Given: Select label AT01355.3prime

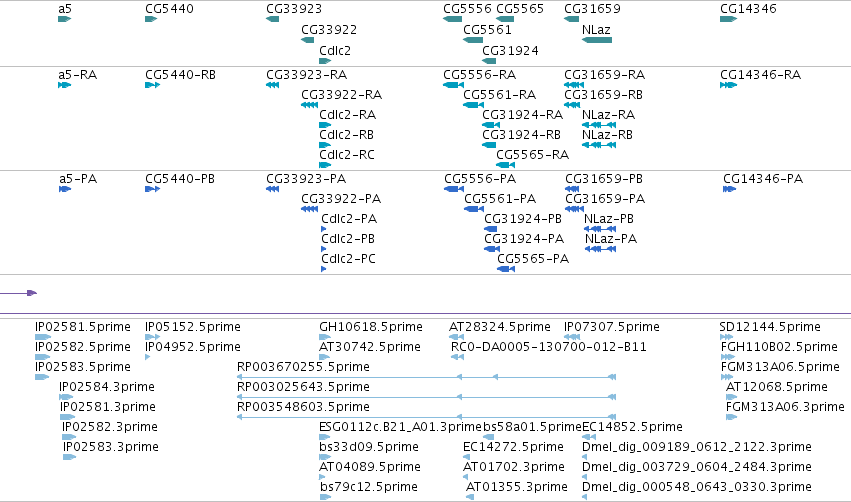Looking at the screenshot, I should click(516, 487).
